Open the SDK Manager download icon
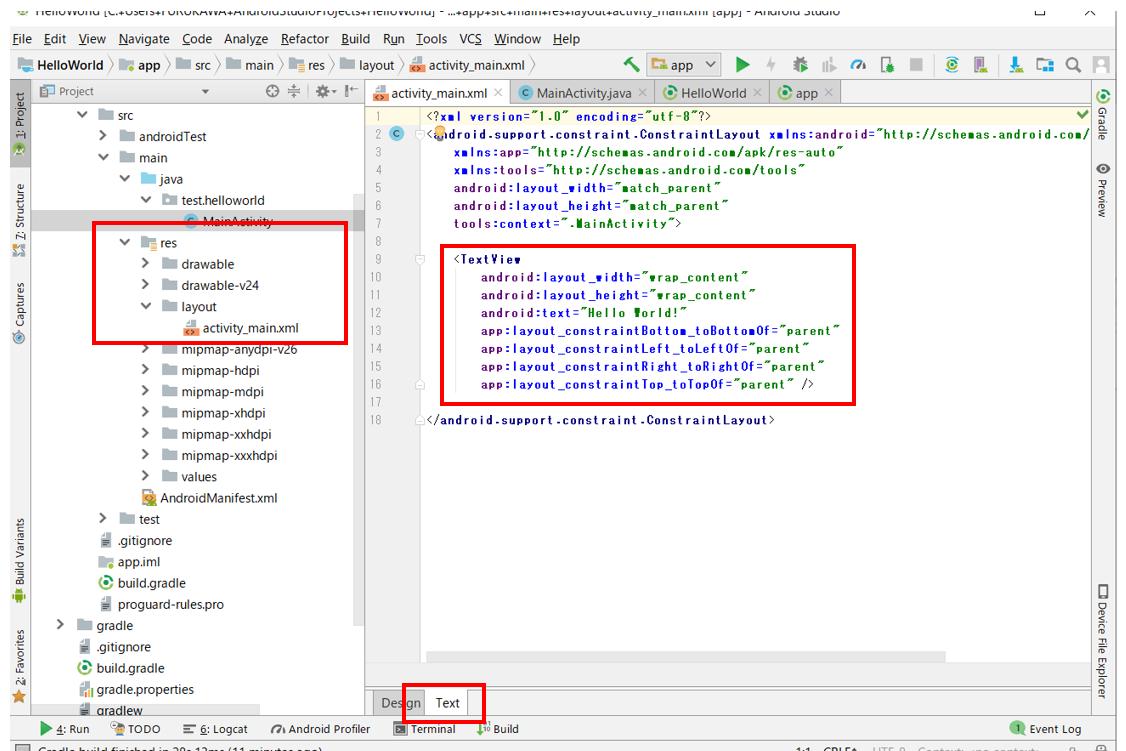The height and width of the screenshot is (751, 1126). pos(1015,65)
